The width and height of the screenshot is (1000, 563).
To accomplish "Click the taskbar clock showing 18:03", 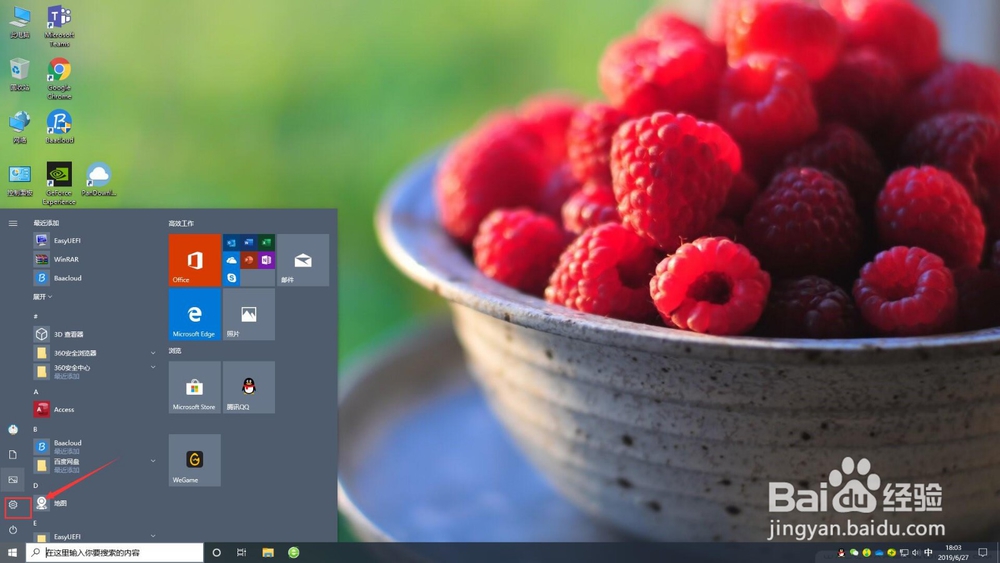I will (953, 552).
